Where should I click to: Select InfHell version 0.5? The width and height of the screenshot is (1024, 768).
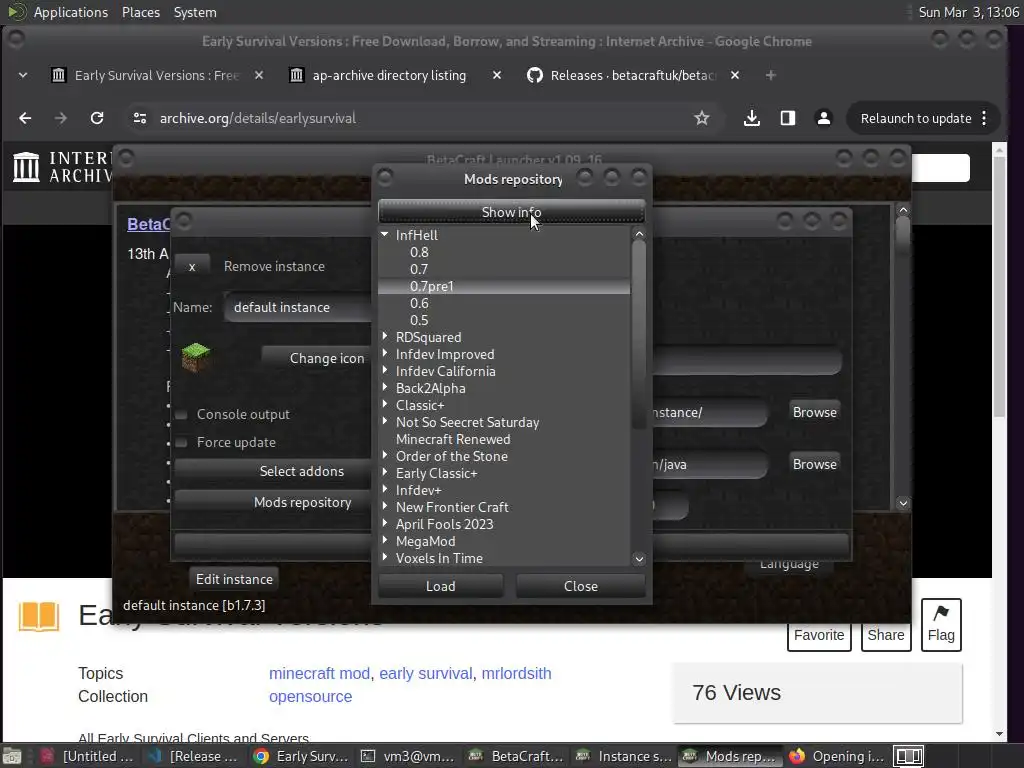[419, 320]
